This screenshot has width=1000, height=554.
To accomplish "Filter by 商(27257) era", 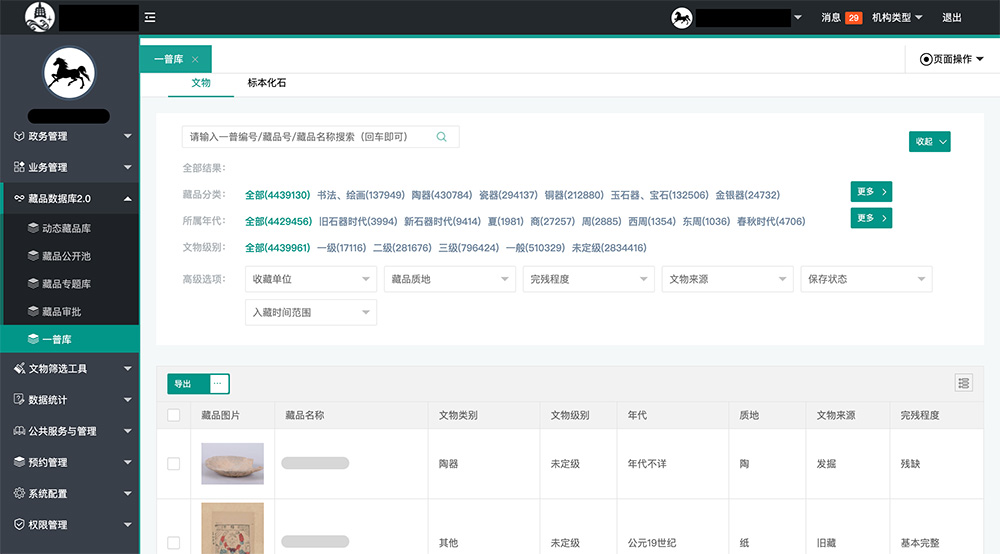I will 552,221.
